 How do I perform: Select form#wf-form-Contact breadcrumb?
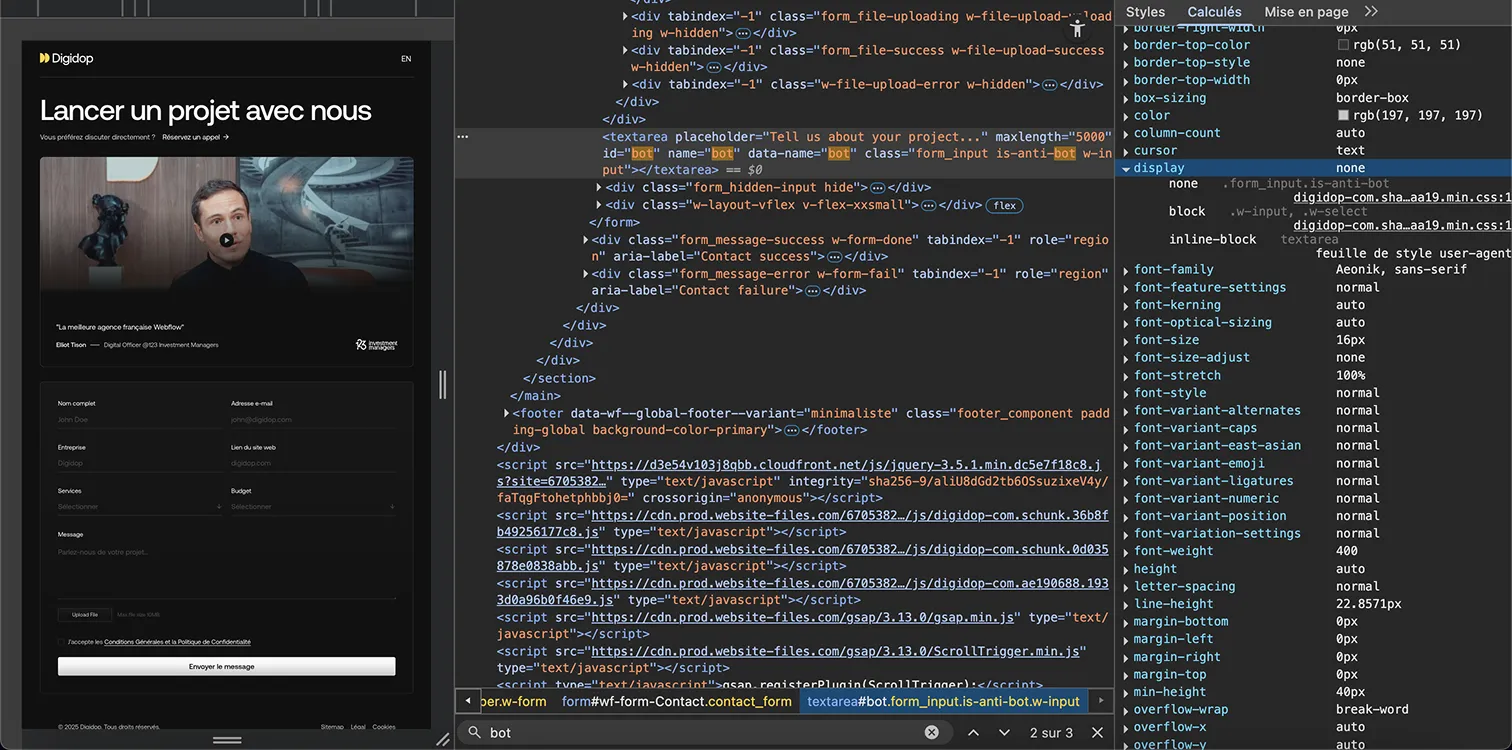tap(676, 701)
